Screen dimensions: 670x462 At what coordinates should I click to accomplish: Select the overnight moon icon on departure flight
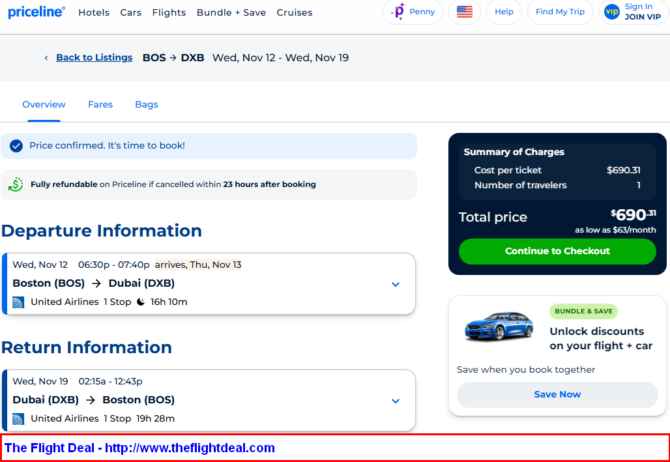click(x=141, y=302)
